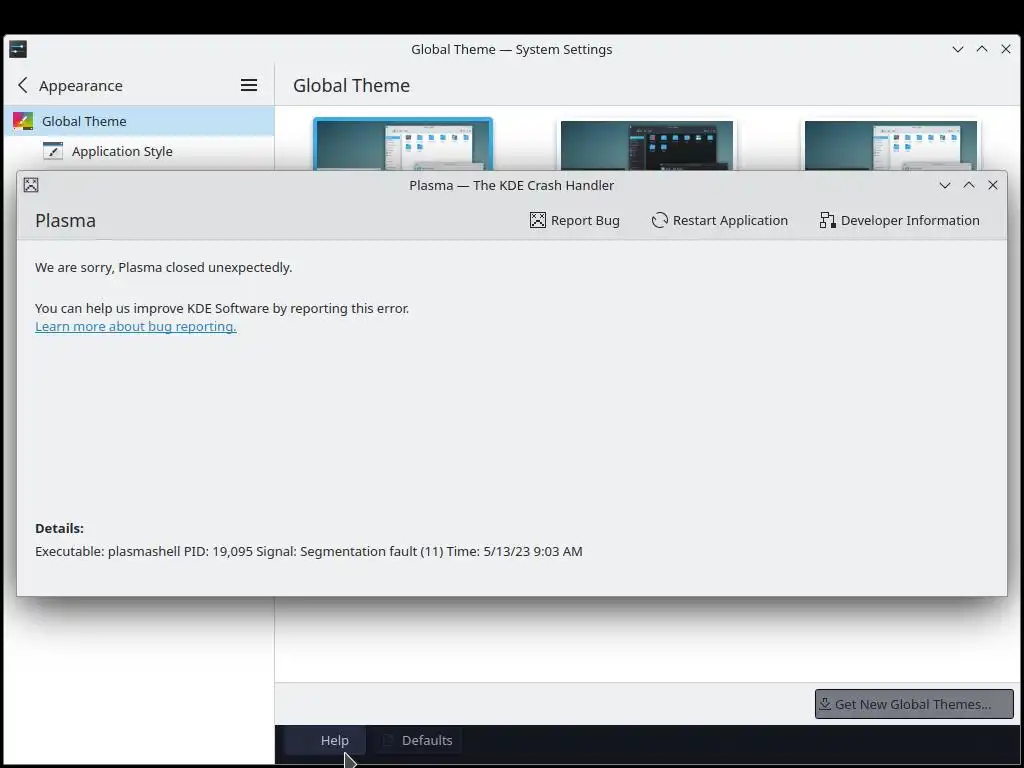The image size is (1024, 768).
Task: Select Global Theme in the sidebar
Action: [139, 121]
